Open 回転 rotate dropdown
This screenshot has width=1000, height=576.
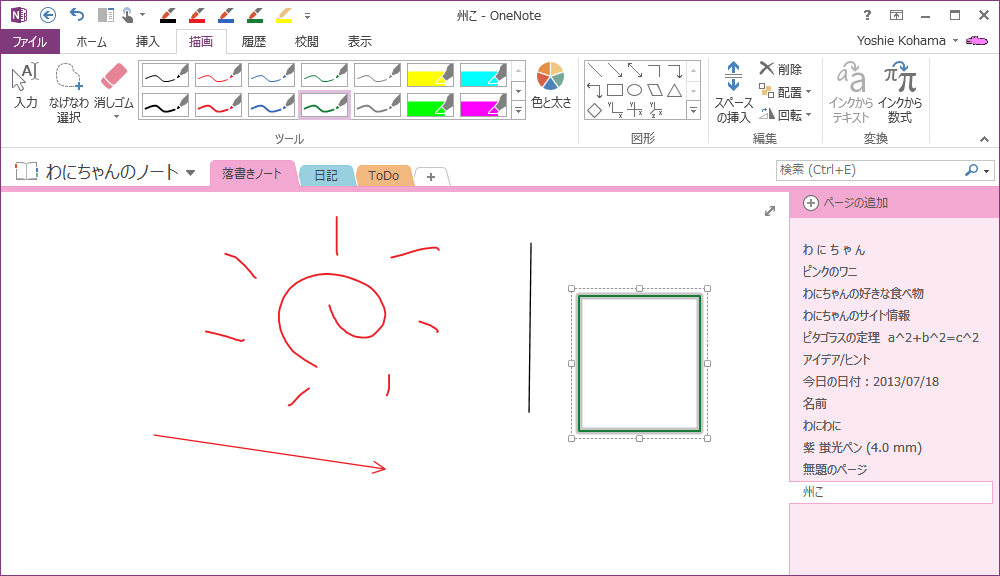click(785, 115)
